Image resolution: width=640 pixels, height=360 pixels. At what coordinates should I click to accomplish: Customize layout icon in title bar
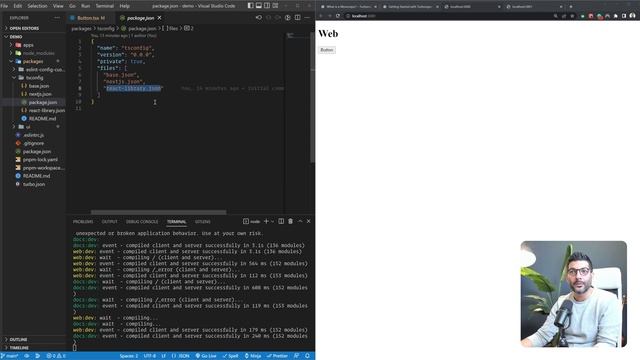(276, 6)
